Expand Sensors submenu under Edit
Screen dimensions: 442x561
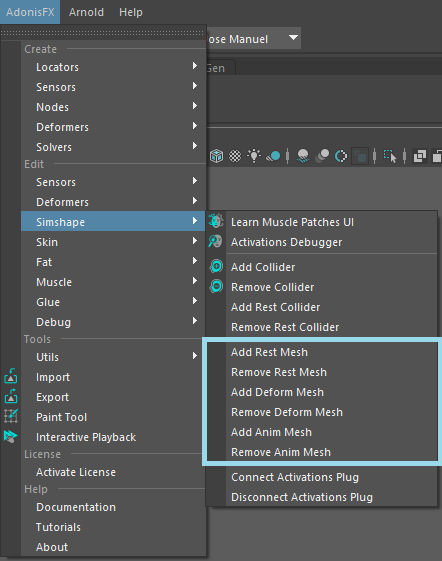pos(113,182)
